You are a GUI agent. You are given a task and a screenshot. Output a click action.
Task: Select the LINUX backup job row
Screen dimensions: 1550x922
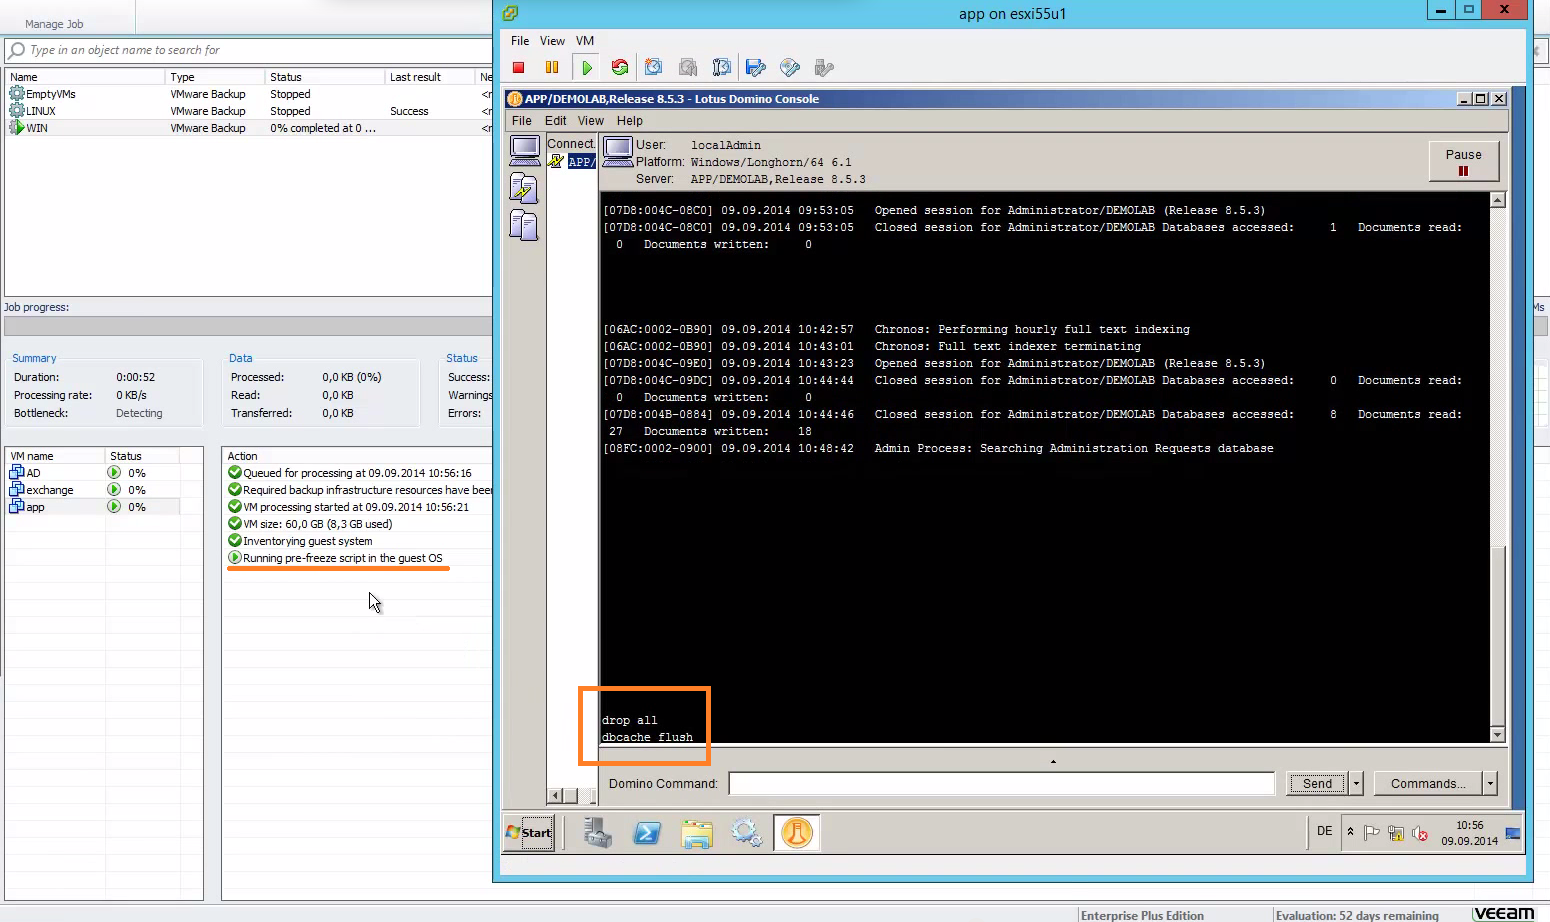tap(248, 111)
